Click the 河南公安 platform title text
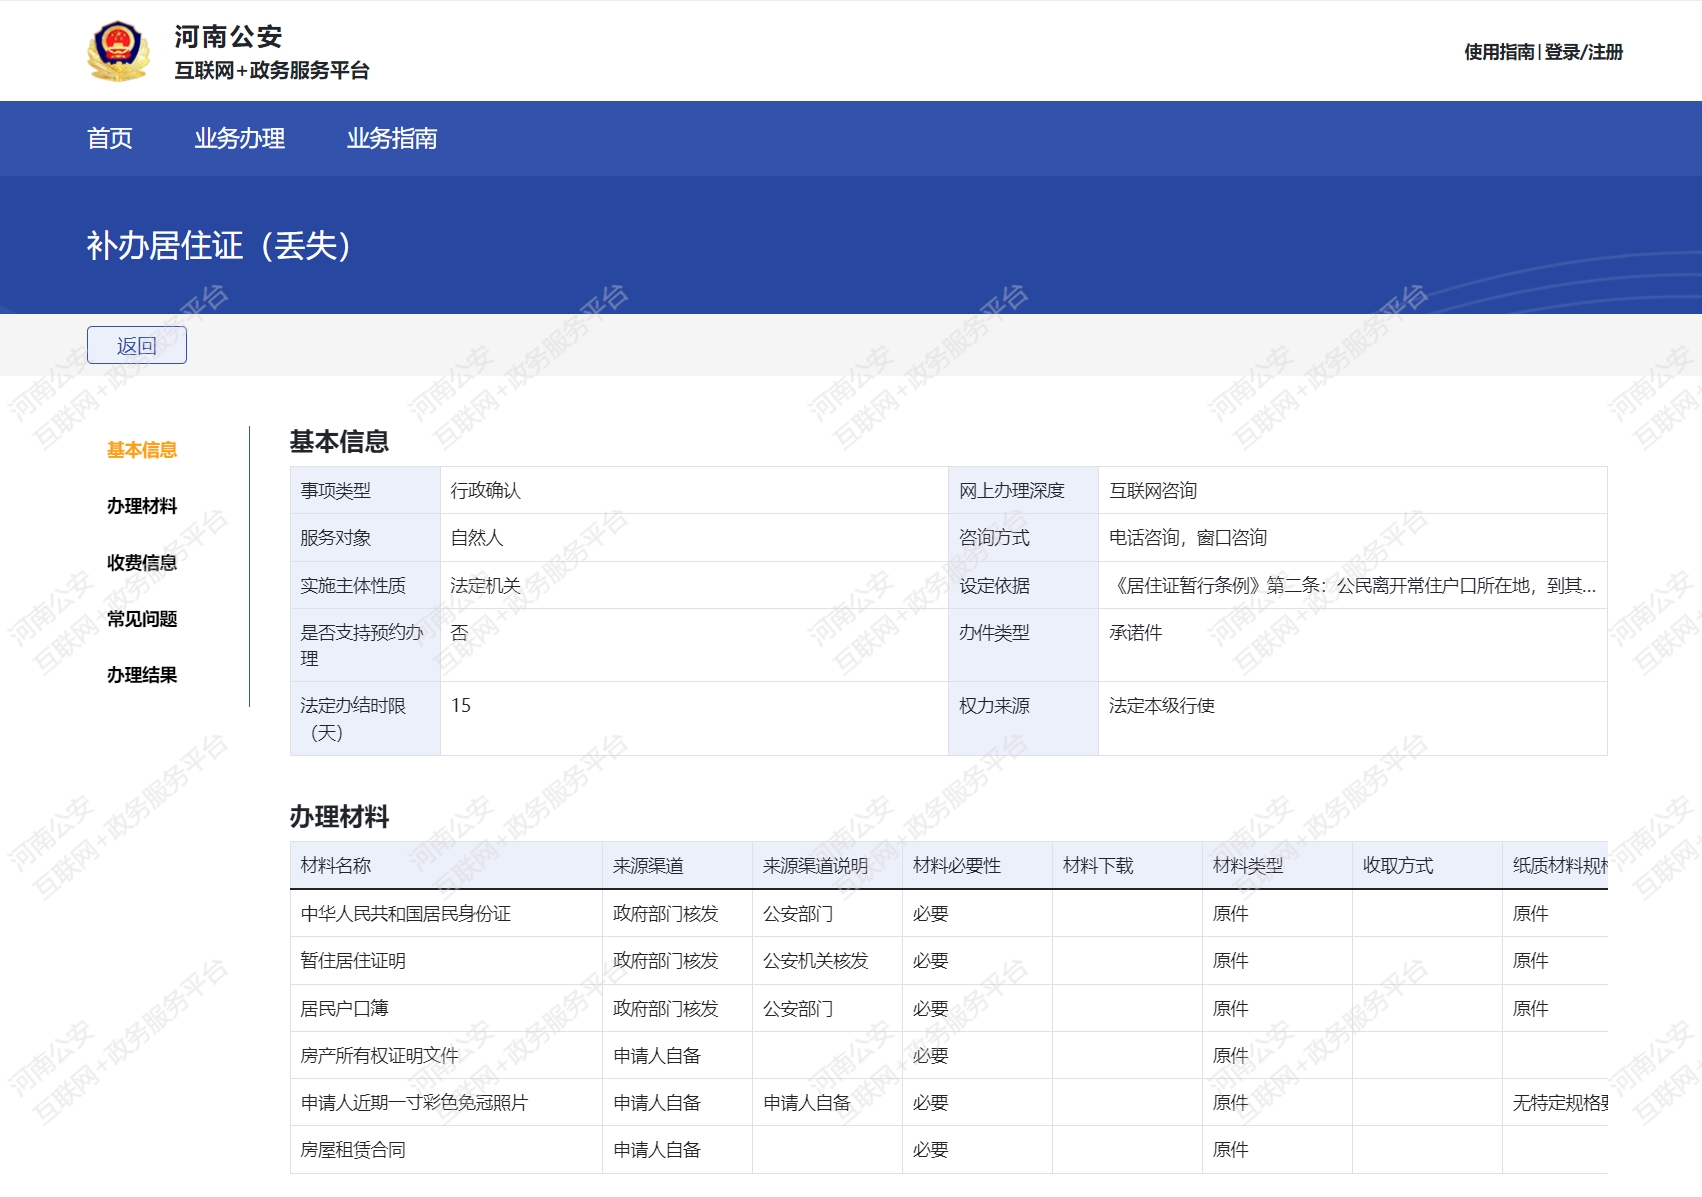The height and width of the screenshot is (1197, 1702). pyautogui.click(x=228, y=37)
